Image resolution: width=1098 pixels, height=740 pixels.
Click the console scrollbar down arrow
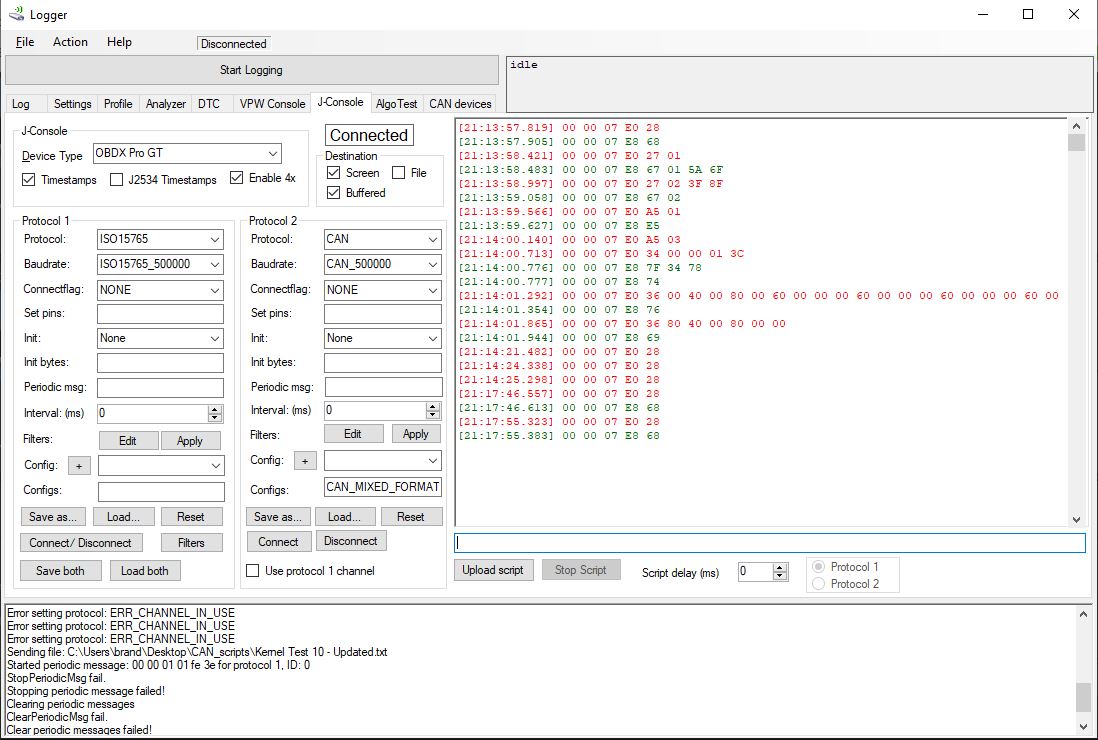(x=1076, y=519)
